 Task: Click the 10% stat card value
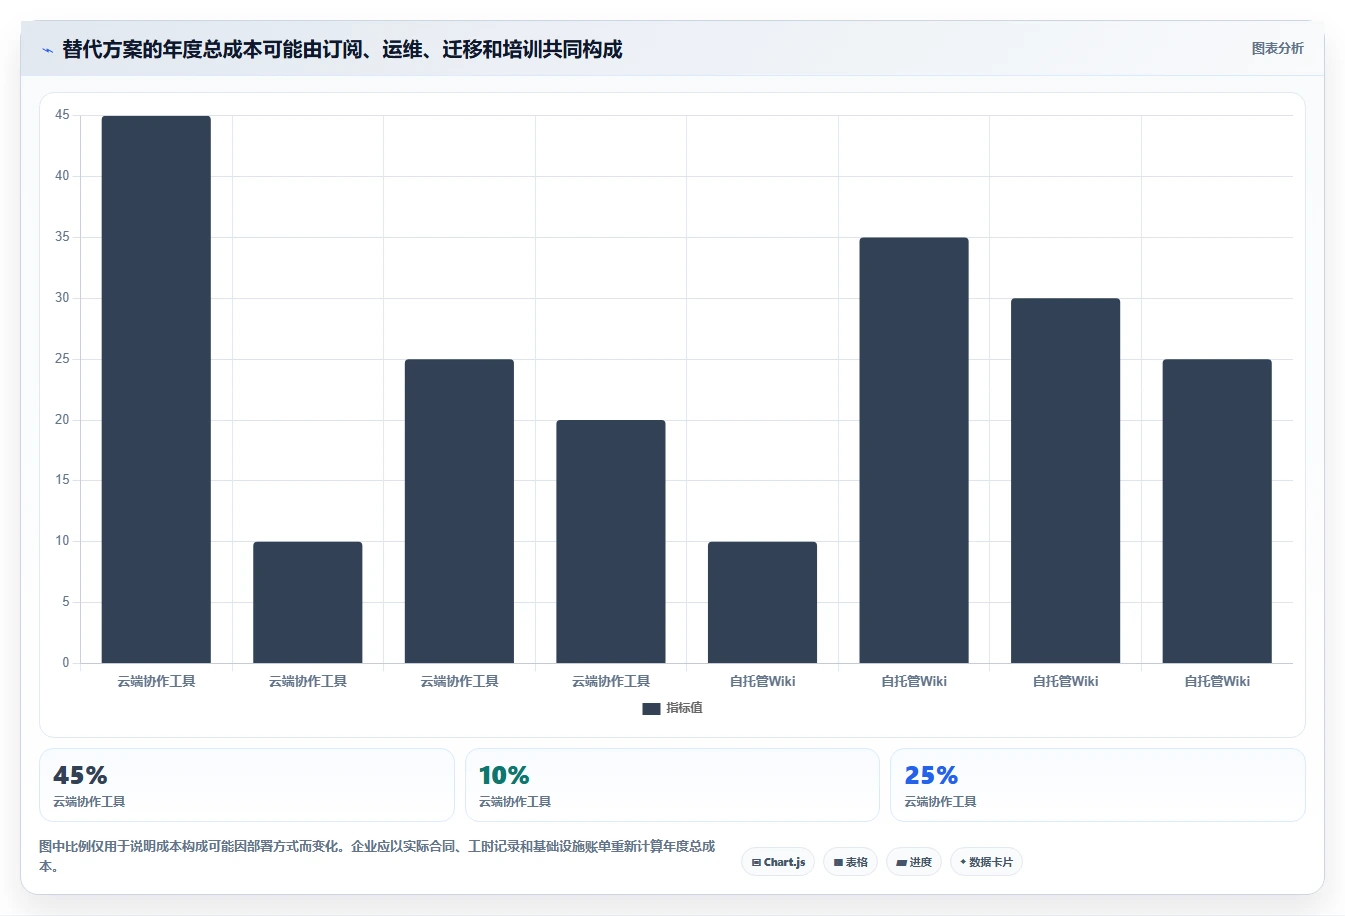(504, 775)
